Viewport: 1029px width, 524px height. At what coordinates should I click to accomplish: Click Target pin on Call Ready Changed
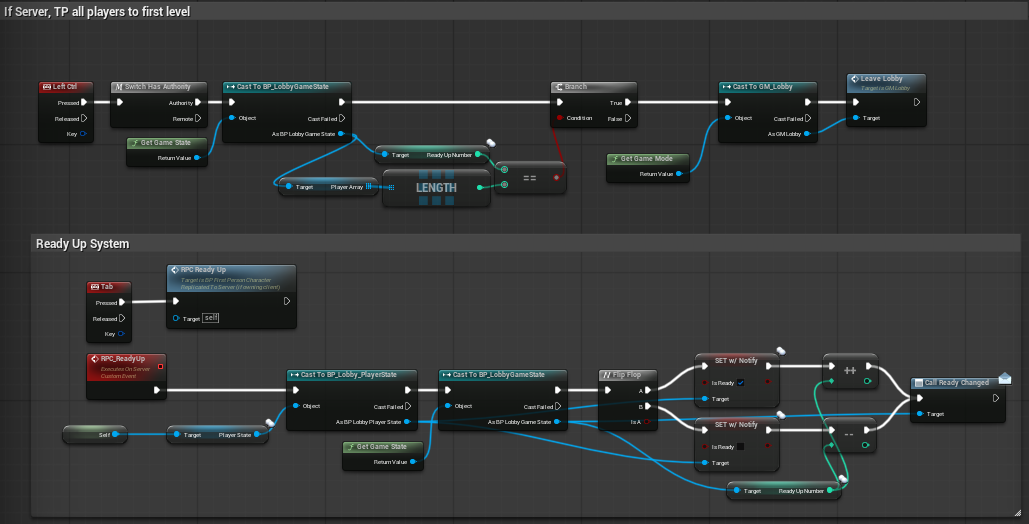(920, 414)
